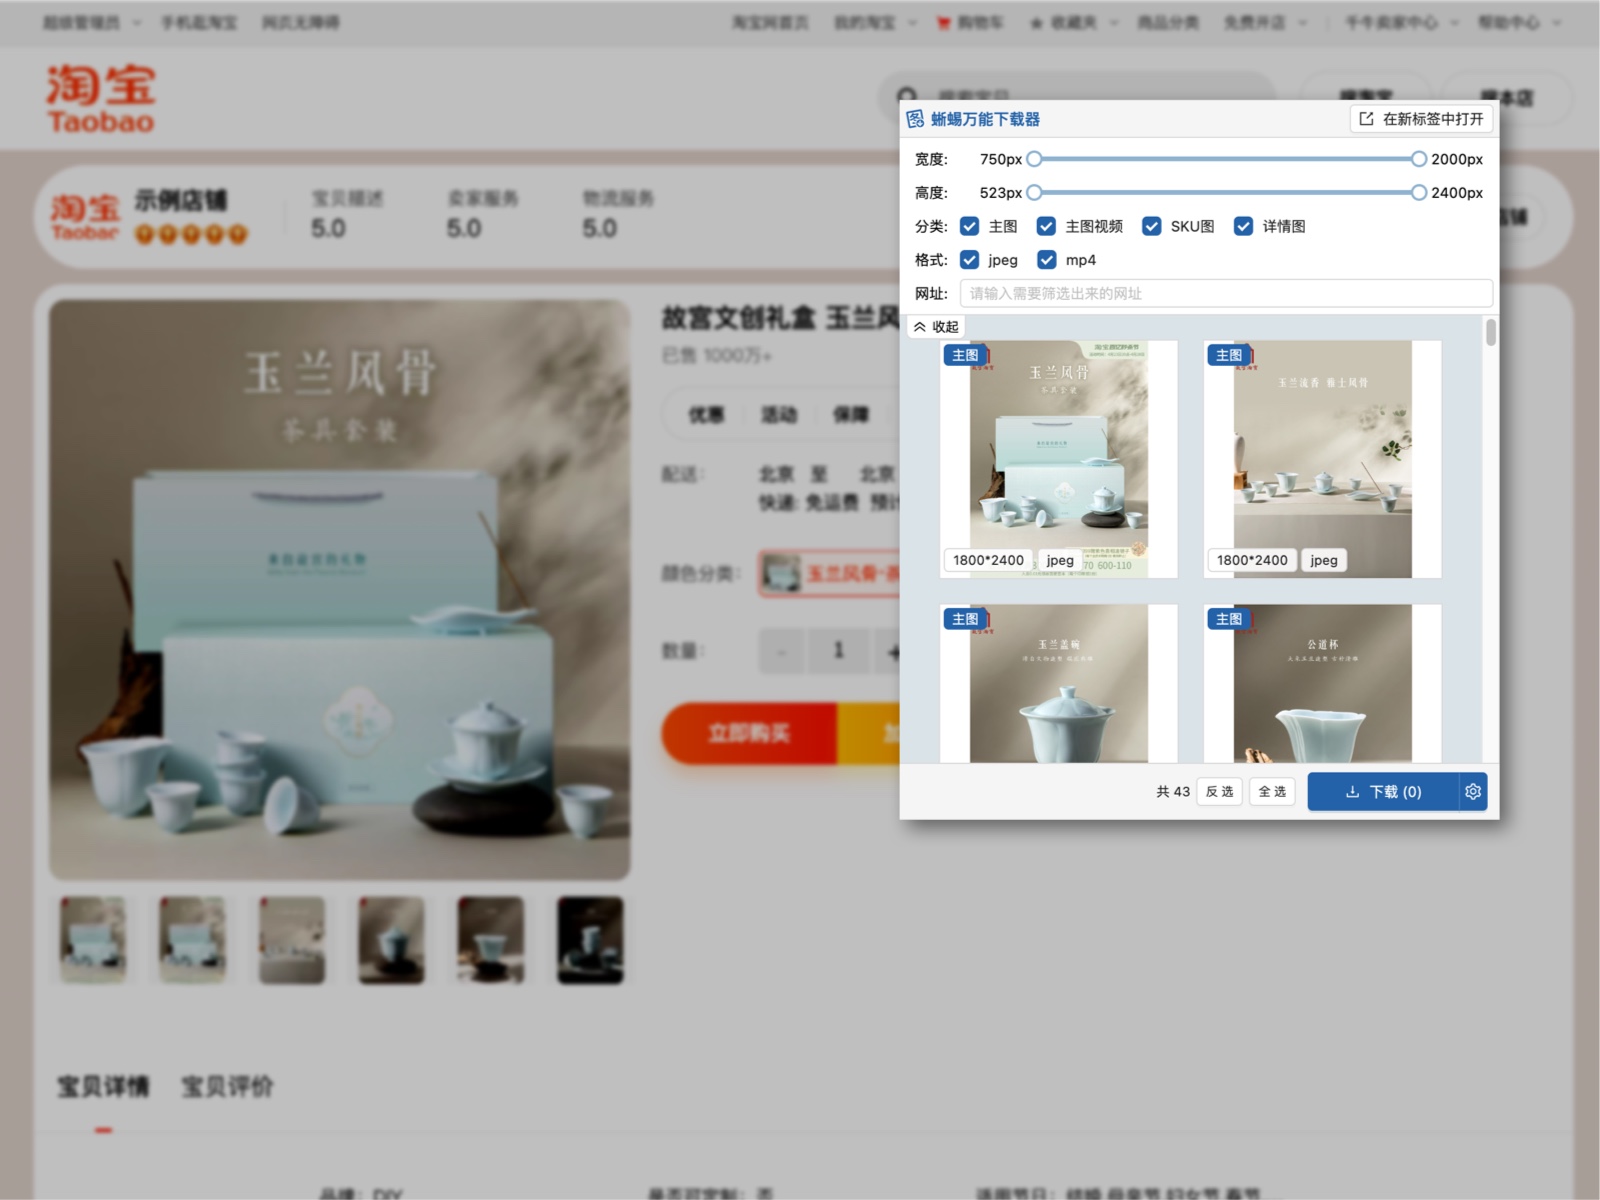
Task: Click the Taobao logo
Action: click(100, 99)
